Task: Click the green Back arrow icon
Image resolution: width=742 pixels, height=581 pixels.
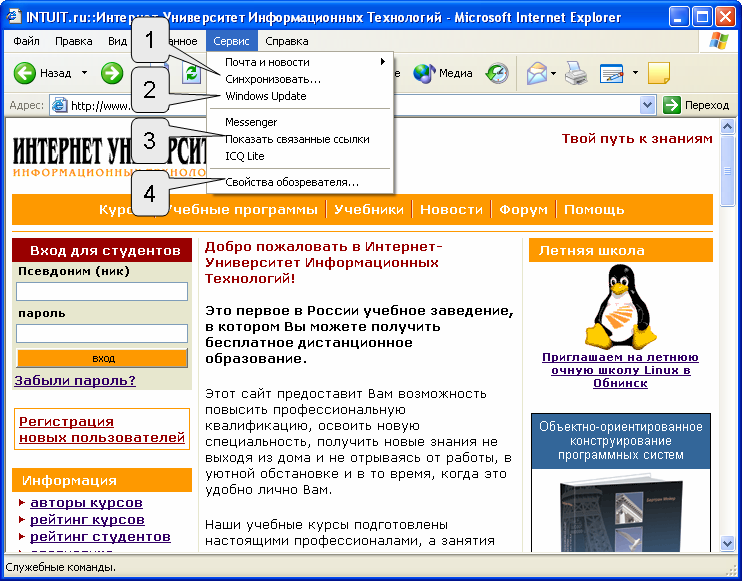Action: tap(25, 73)
